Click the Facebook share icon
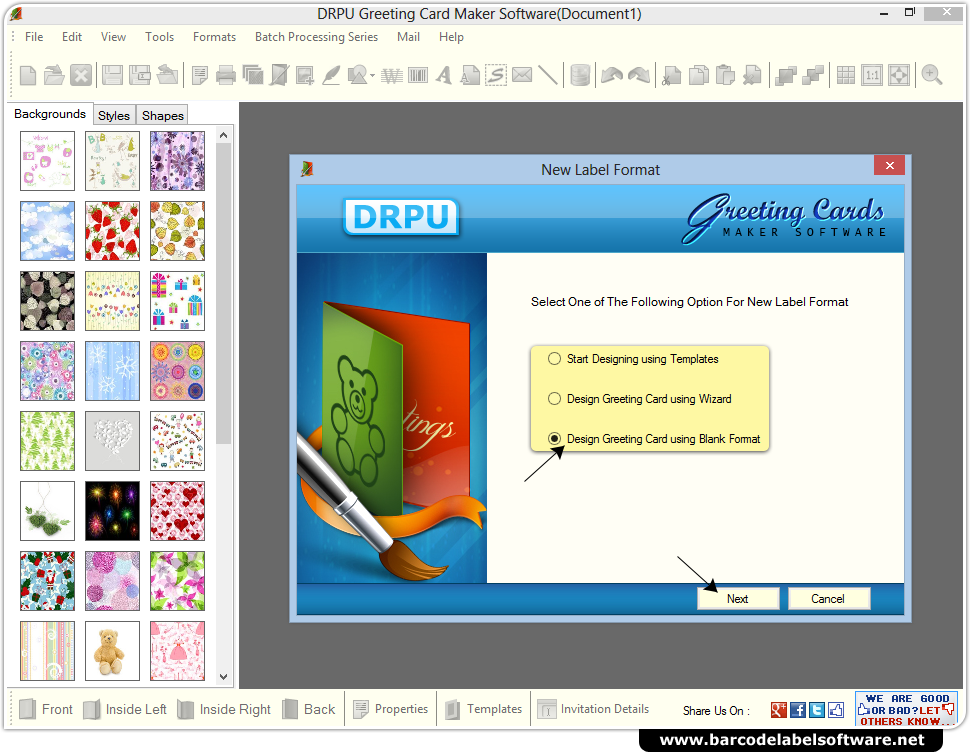The width and height of the screenshot is (970, 752). pyautogui.click(x=798, y=710)
